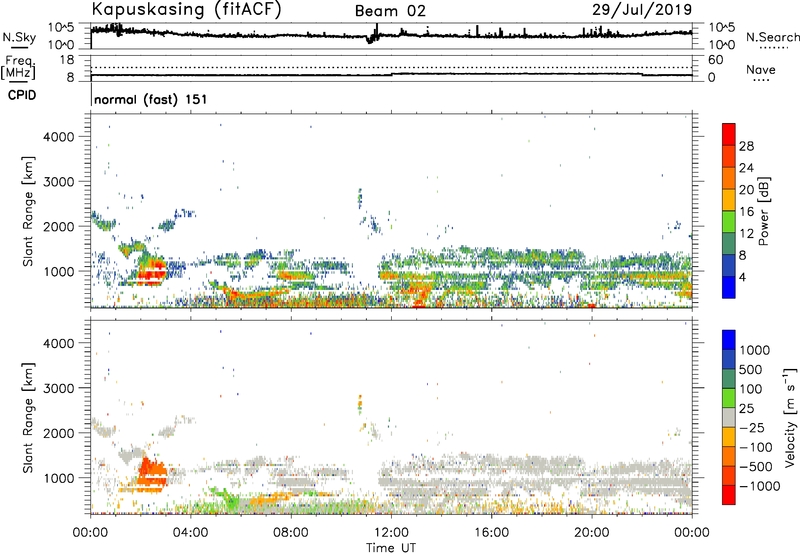The height and width of the screenshot is (554, 800).
Task: Click the '04:00' time axis tick label
Action: pyautogui.click(x=191, y=533)
